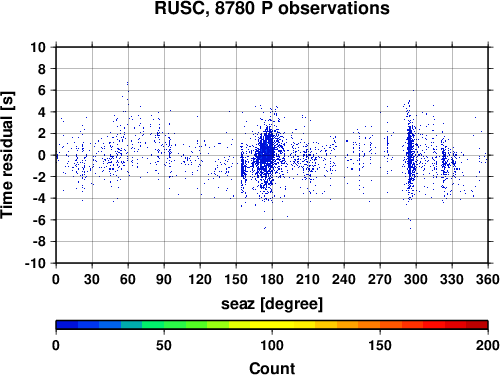This screenshot has height=375, width=500.
Task: Click the 'seaz [degree]' axis label
Action: coord(272,304)
